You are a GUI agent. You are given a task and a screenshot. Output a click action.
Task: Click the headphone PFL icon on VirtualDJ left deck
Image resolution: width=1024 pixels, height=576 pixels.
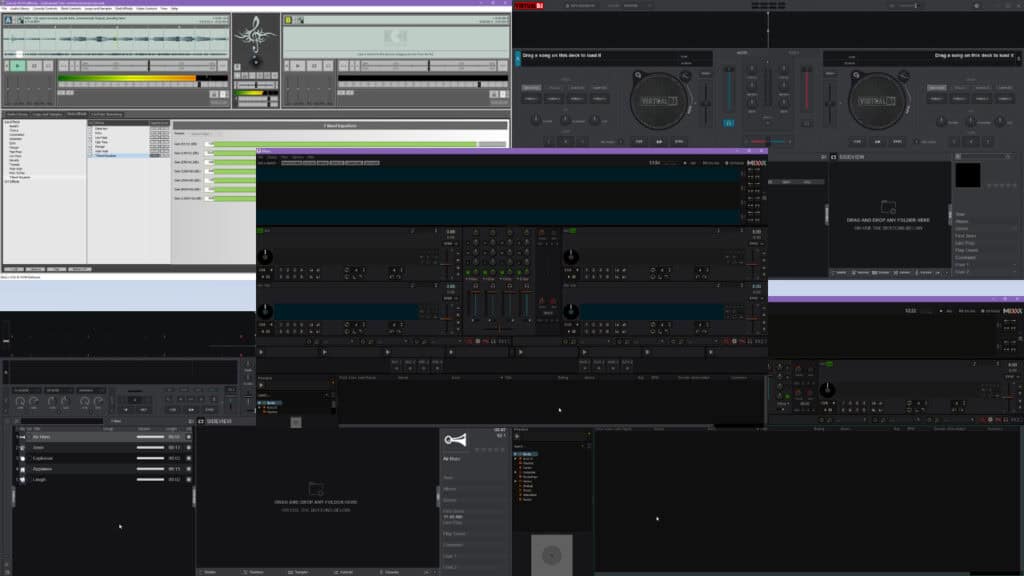pyautogui.click(x=728, y=121)
